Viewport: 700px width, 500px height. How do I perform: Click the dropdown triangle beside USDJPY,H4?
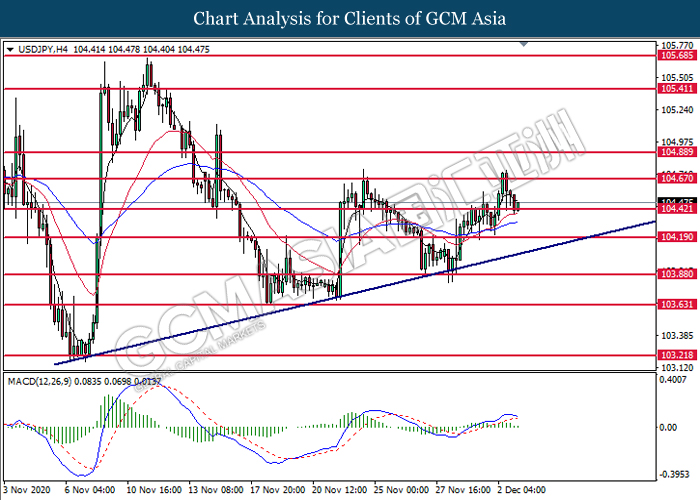(x=10, y=50)
